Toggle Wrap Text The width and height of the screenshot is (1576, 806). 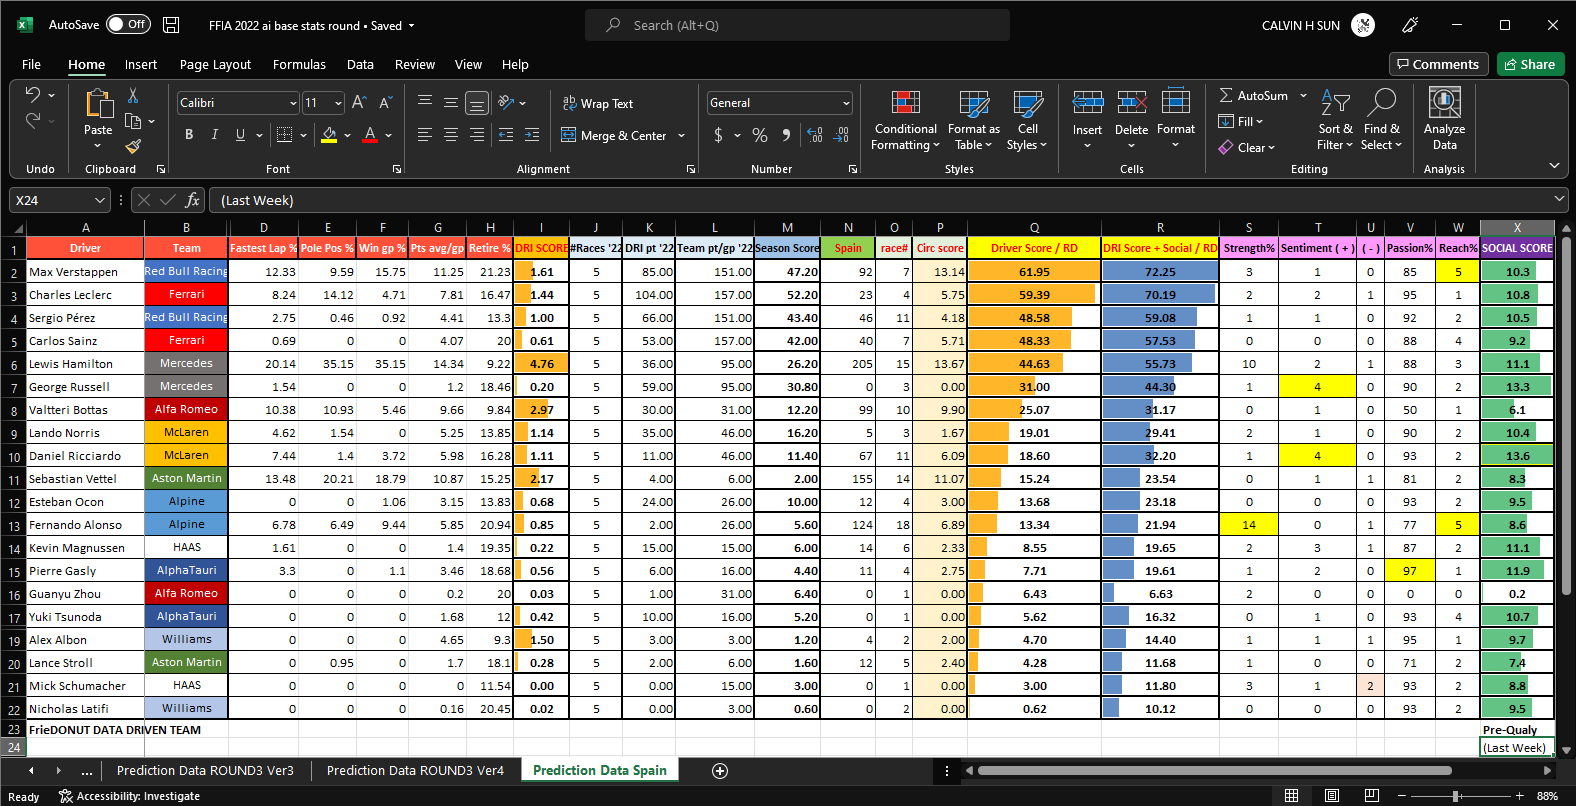tap(598, 103)
